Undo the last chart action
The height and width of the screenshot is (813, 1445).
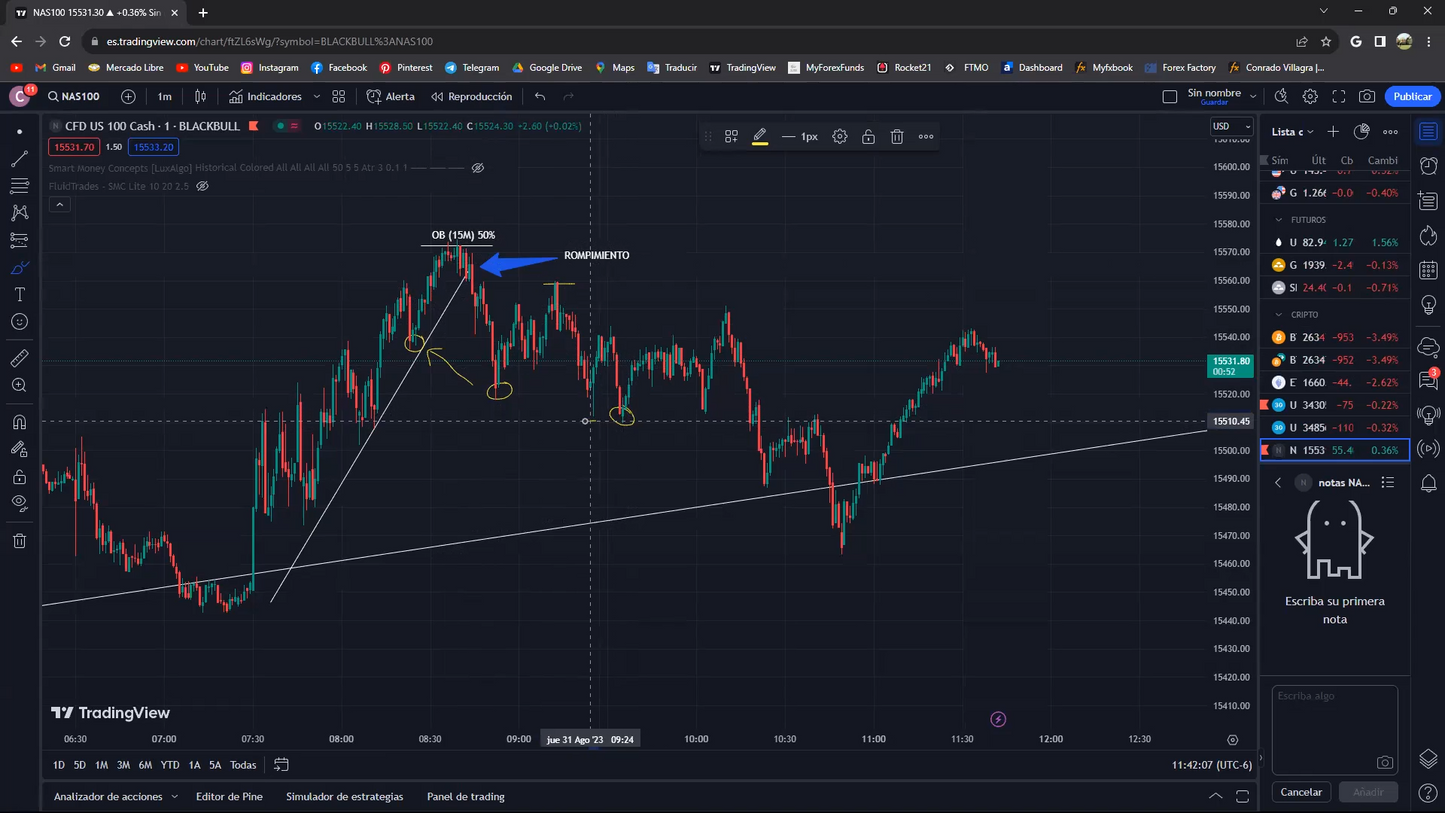[540, 97]
